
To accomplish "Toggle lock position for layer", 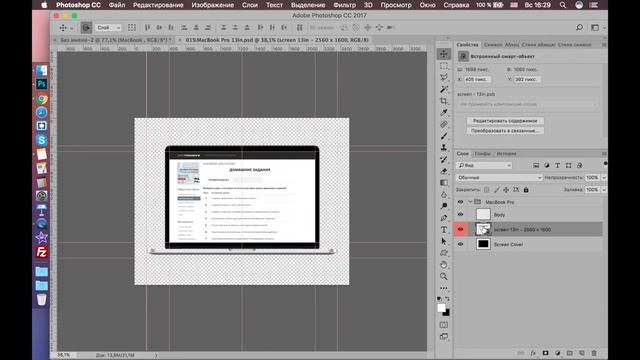I will pos(506,190).
